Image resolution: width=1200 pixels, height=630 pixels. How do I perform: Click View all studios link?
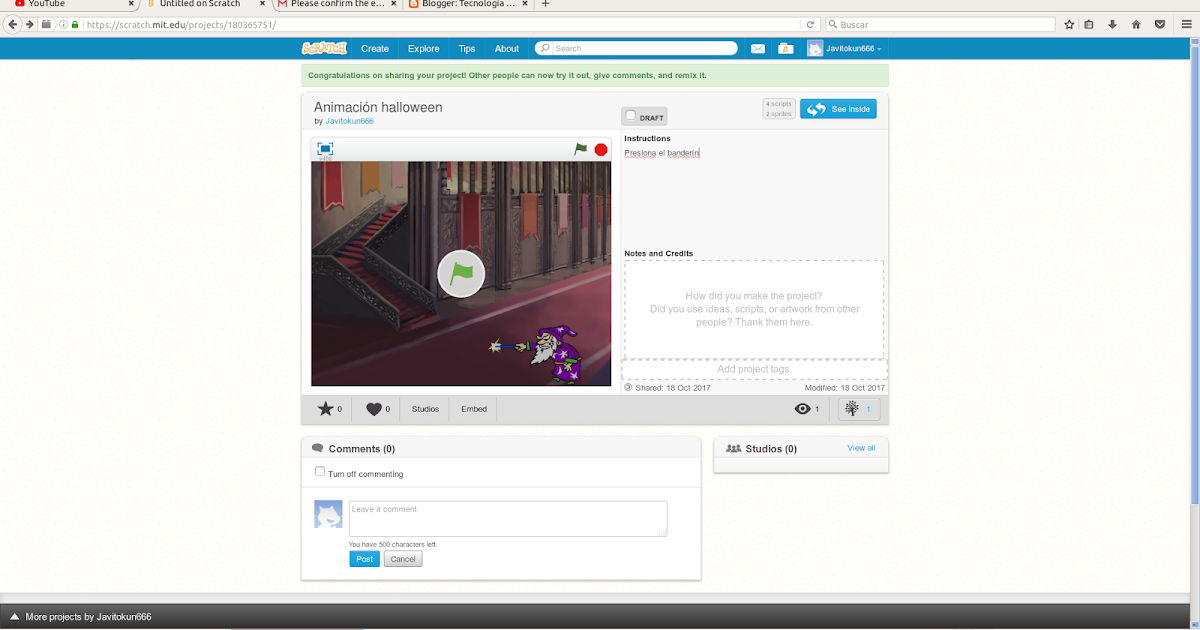[x=861, y=448]
